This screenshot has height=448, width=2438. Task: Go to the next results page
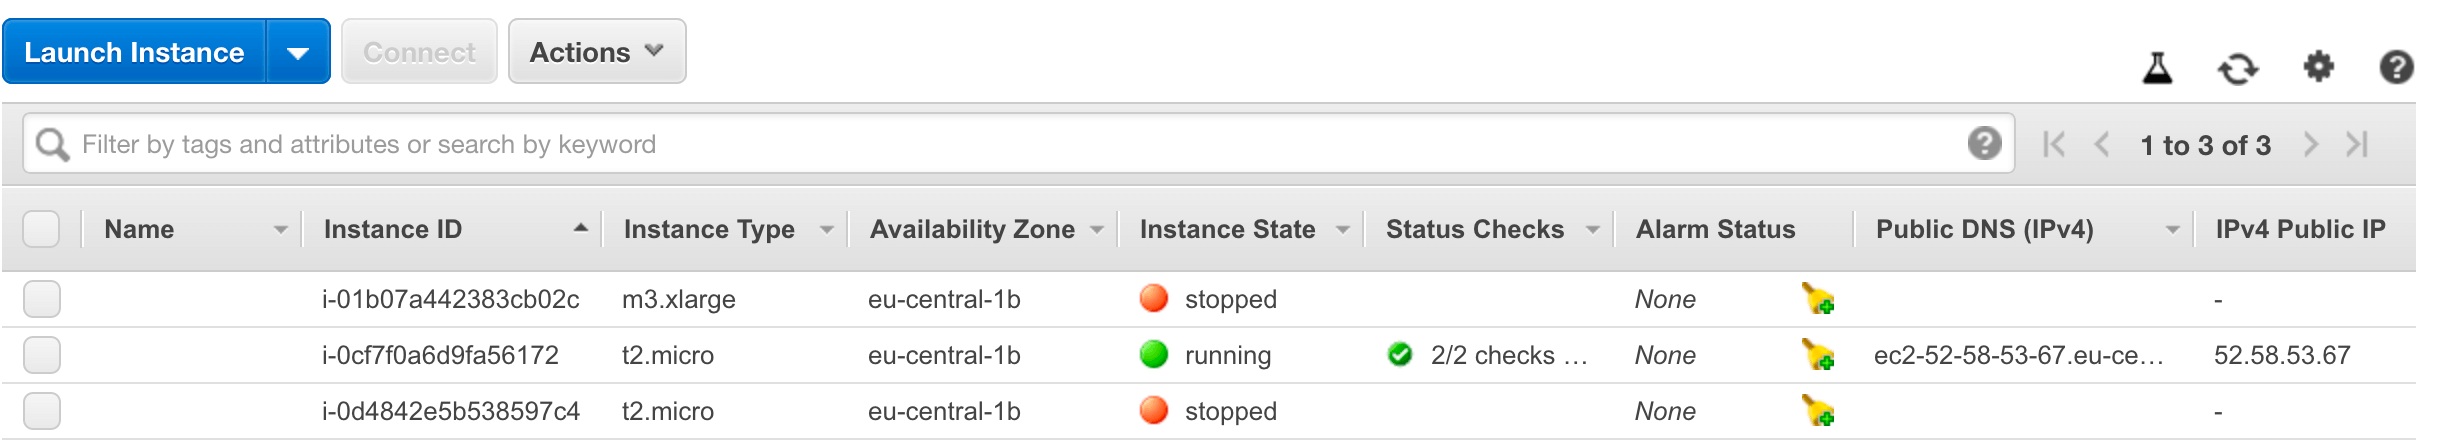(2310, 144)
